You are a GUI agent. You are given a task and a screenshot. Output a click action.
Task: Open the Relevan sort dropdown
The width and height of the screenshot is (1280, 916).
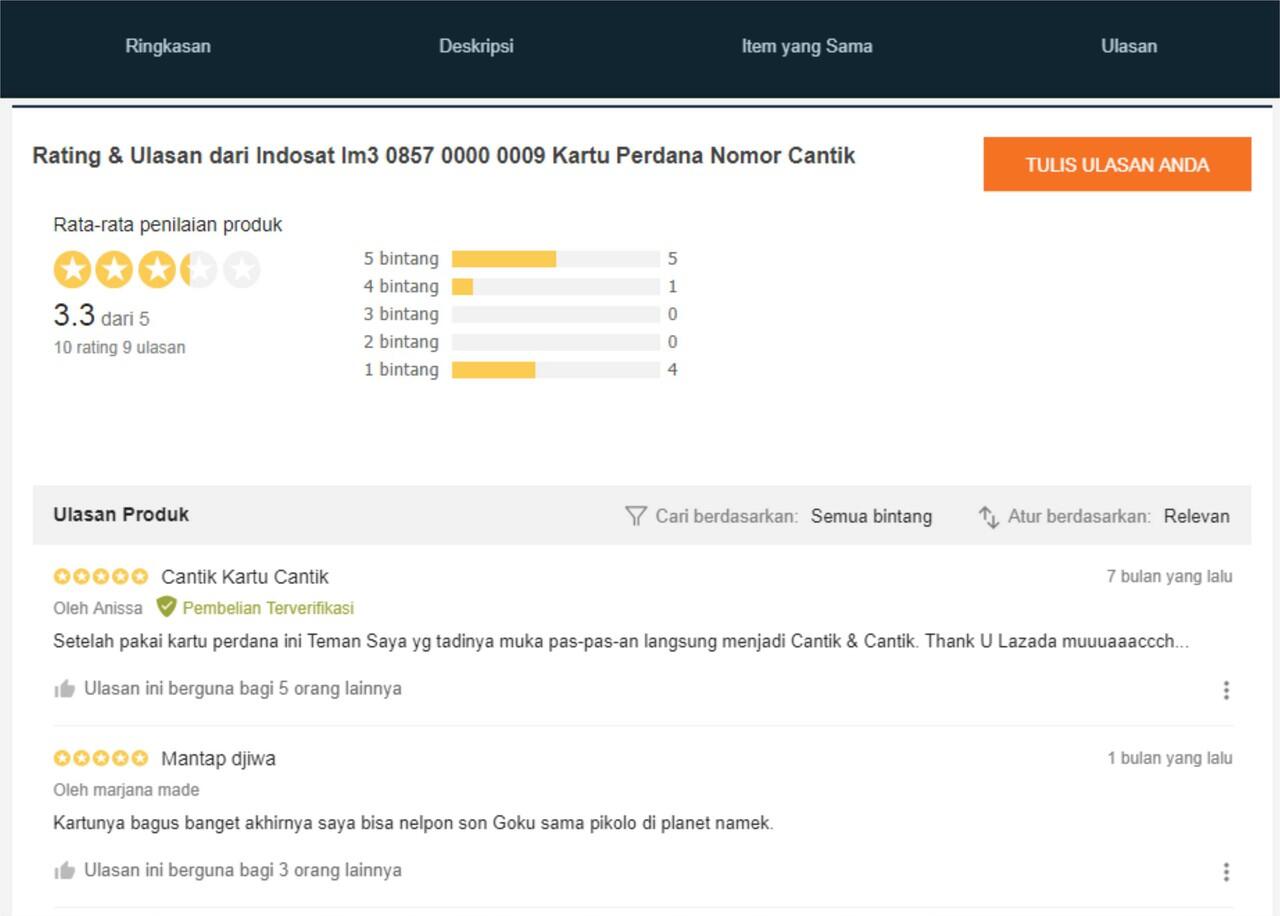coord(1197,516)
